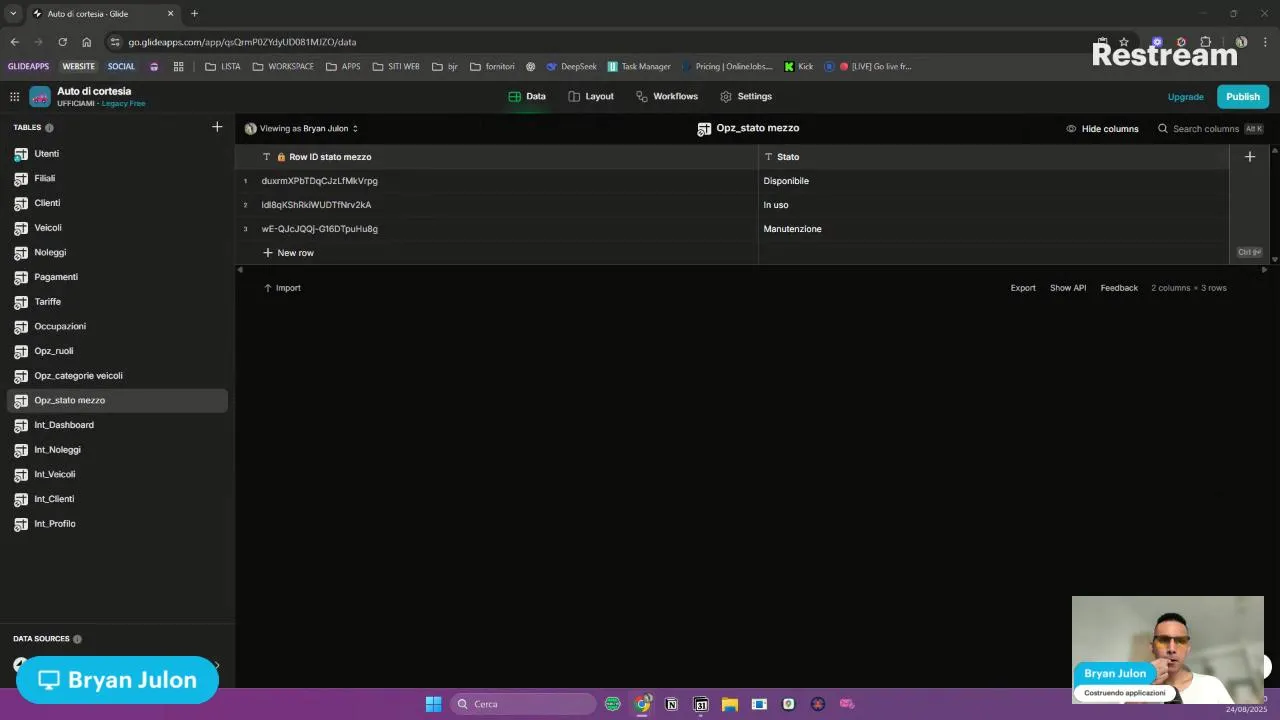Viewport: 1280px width, 720px height.
Task: Click the Import button
Action: coord(282,288)
